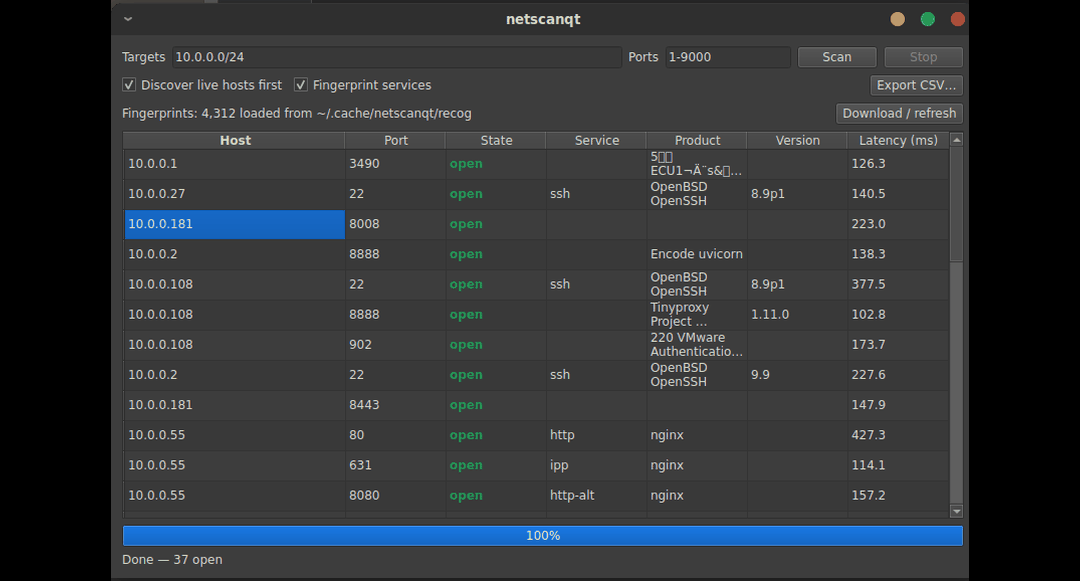1080x581 pixels.
Task: Click latency 126.3 cell
Action: coord(898,164)
